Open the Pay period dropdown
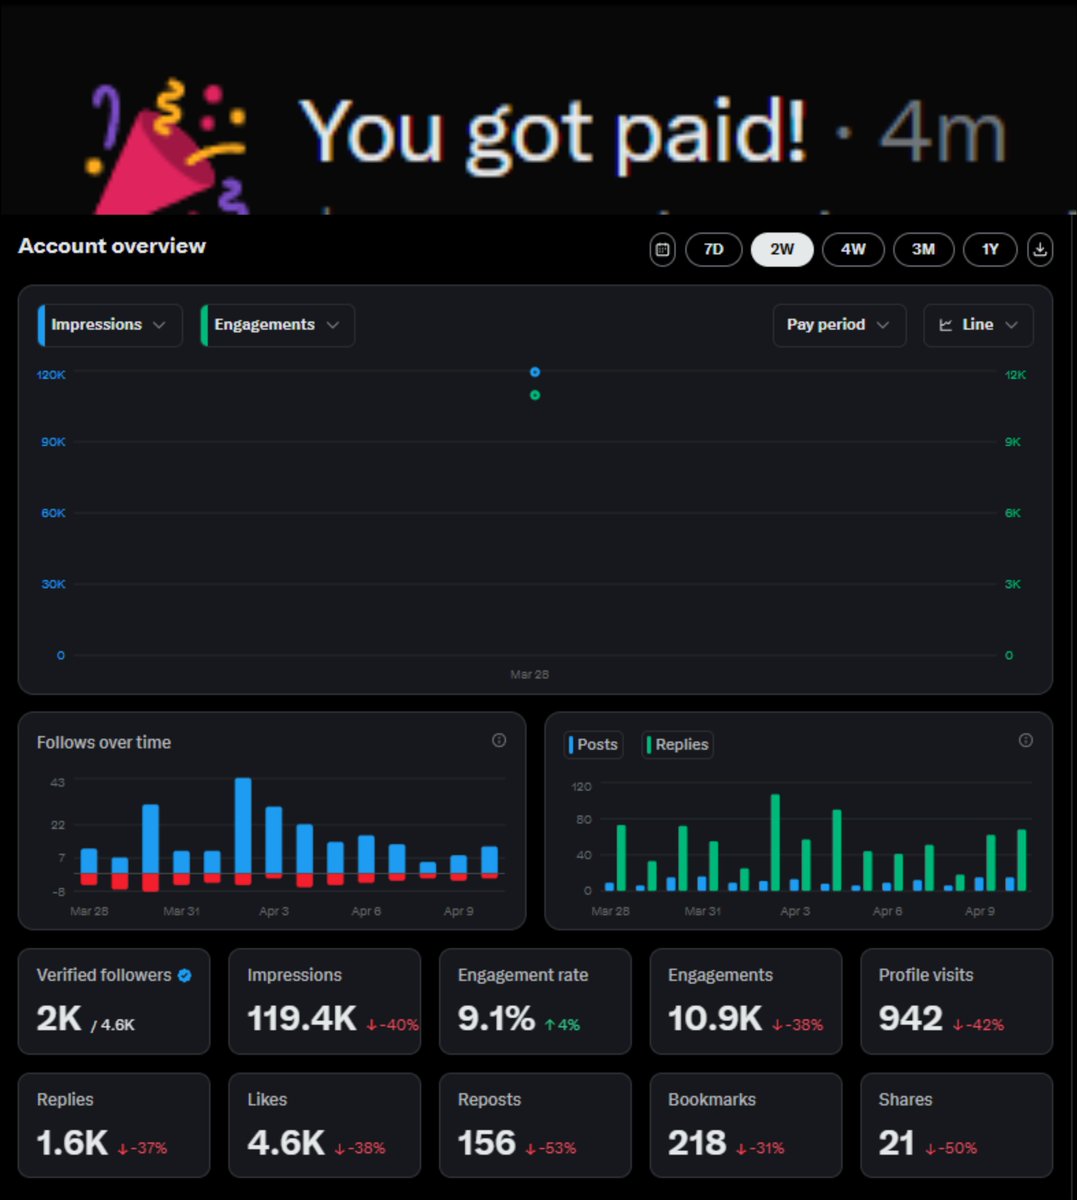 [x=839, y=325]
